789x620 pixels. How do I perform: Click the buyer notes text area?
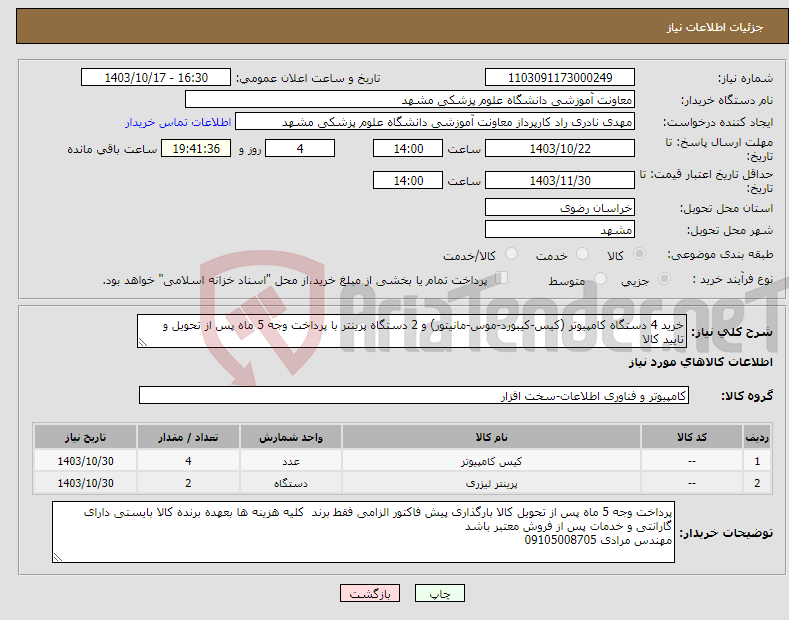[363, 532]
